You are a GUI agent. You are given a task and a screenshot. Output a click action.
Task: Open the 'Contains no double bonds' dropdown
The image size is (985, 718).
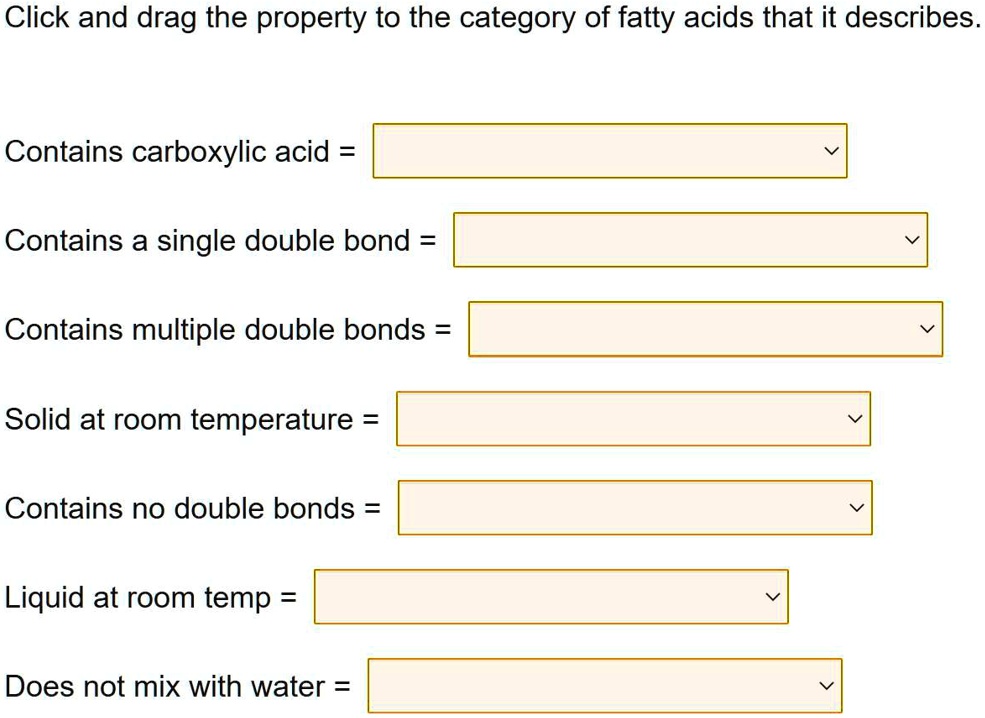[x=635, y=507]
